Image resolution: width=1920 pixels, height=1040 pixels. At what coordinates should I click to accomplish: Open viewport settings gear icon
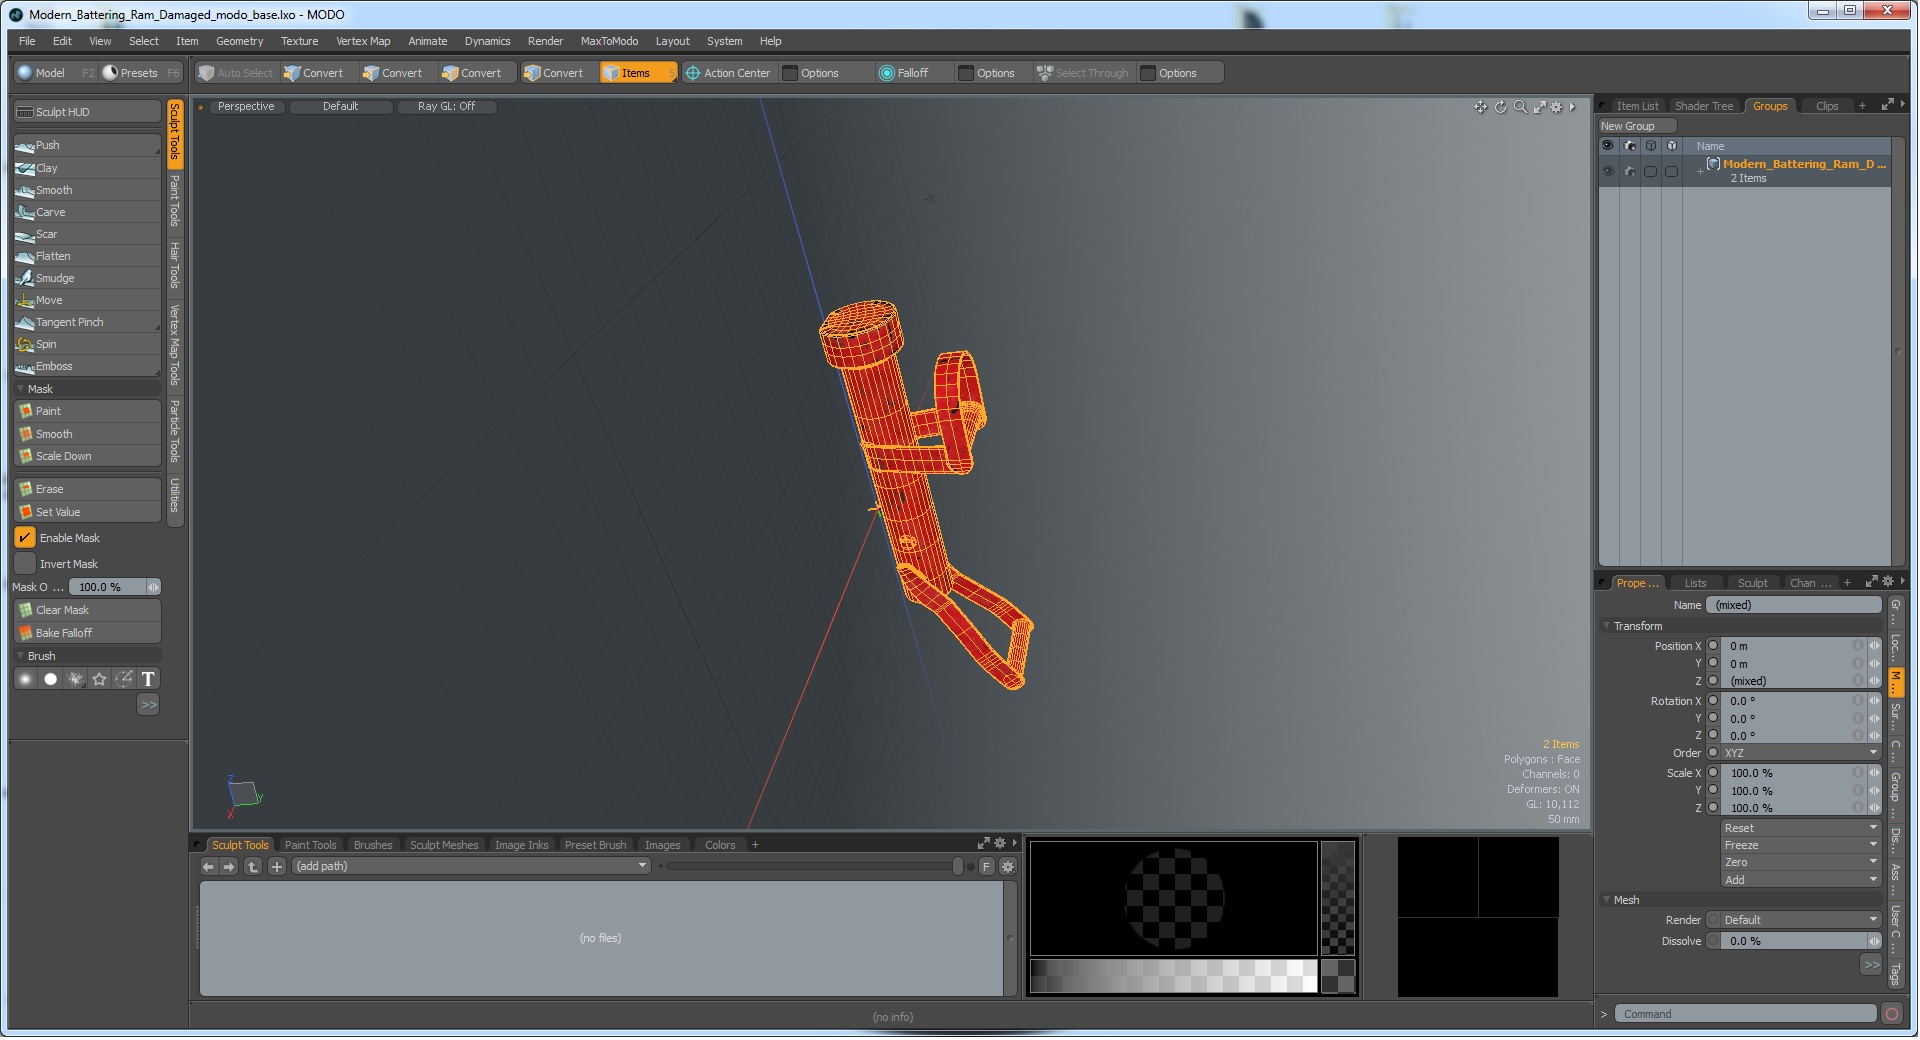(1556, 107)
